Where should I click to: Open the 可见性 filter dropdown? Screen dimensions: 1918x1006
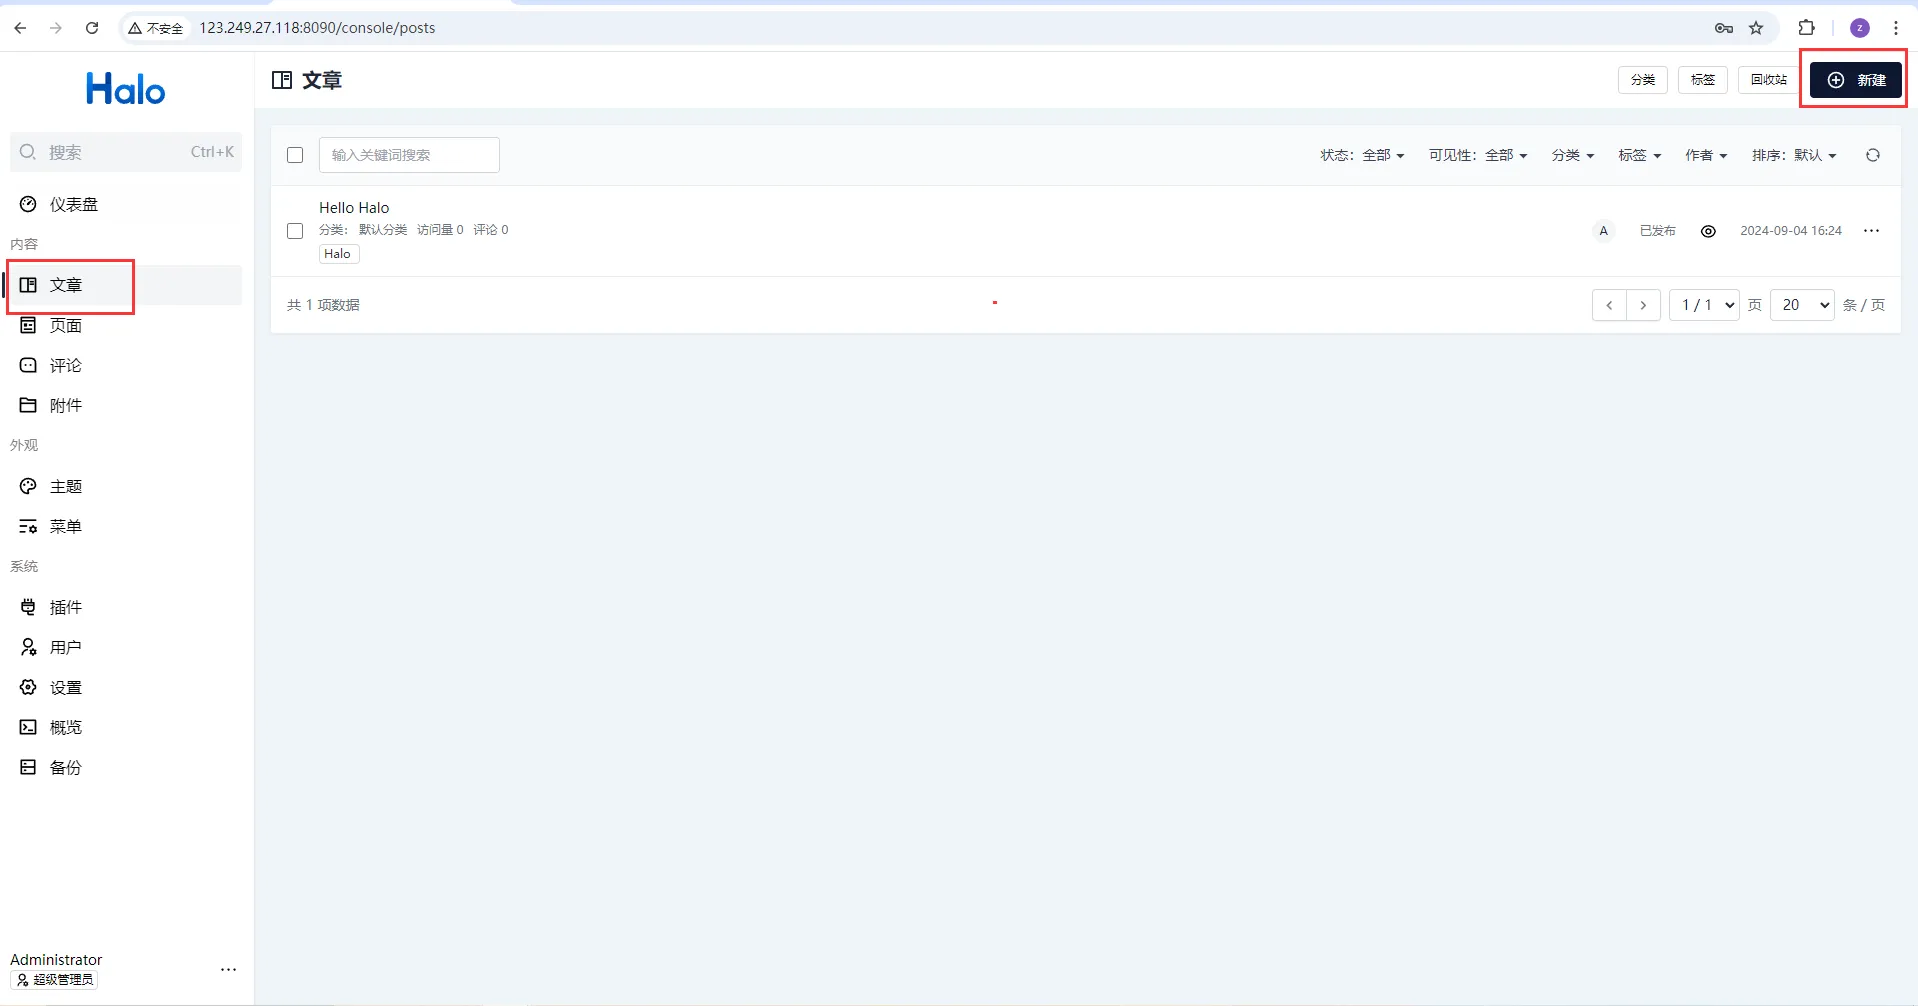tap(1478, 155)
